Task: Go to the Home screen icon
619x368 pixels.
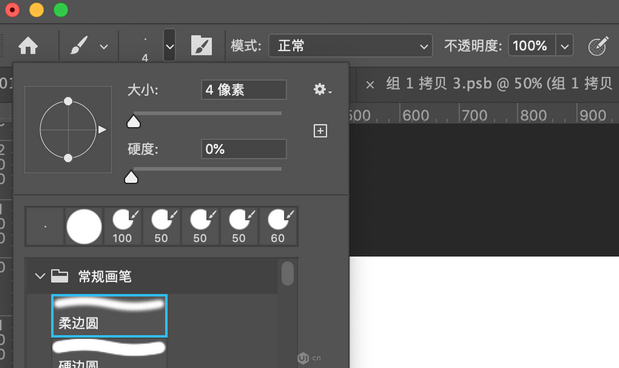Action: point(28,46)
